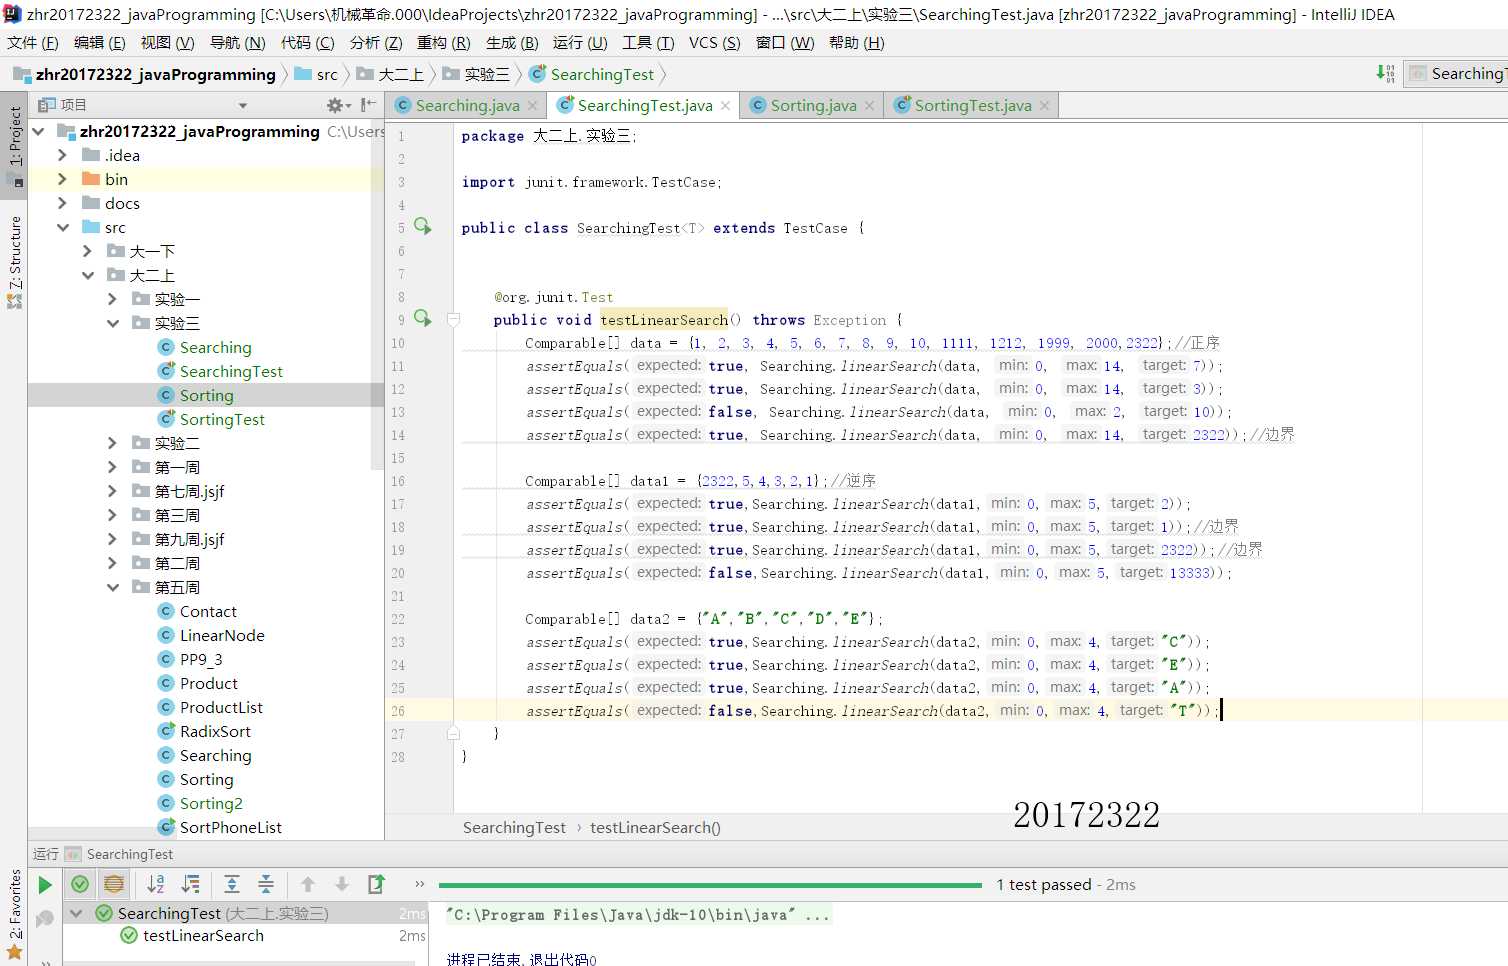Viewport: 1508px width, 966px height.
Task: Click the green Rerun test button
Action: [44, 885]
